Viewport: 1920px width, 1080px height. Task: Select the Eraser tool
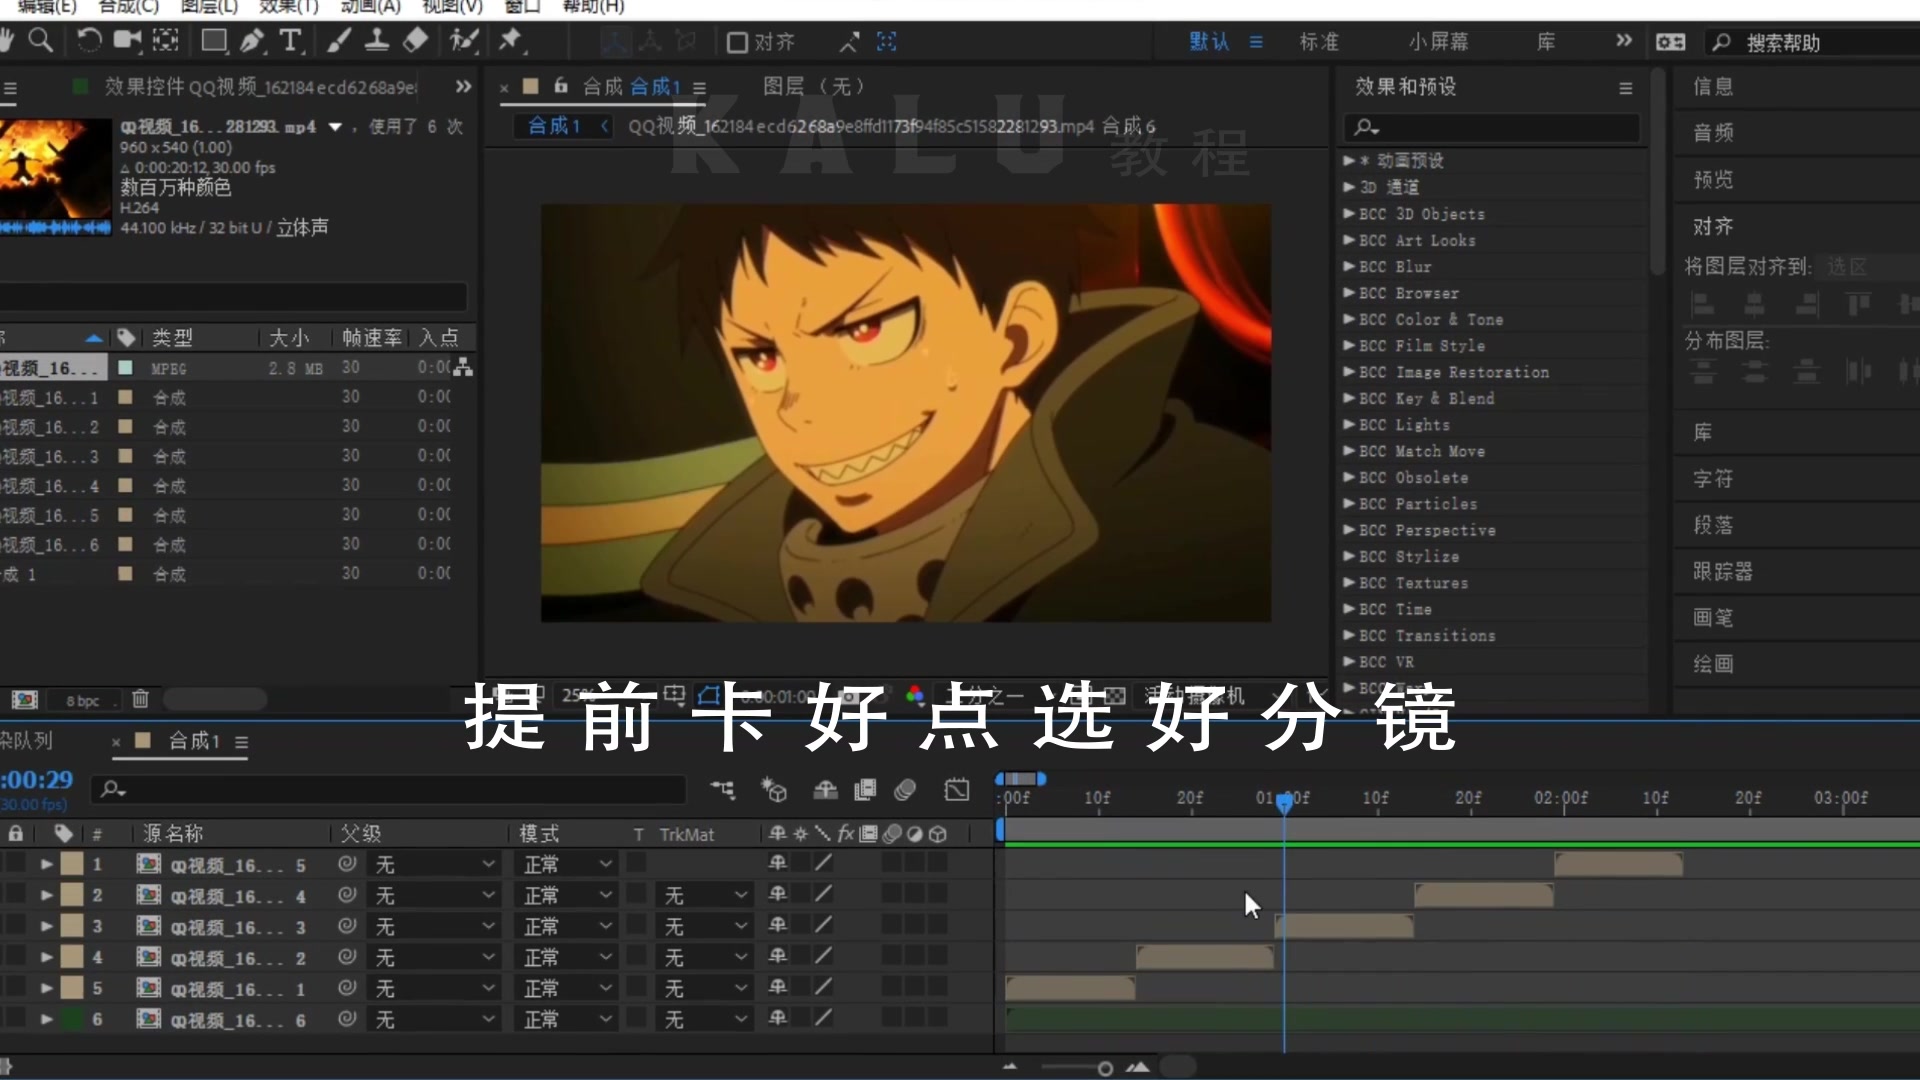[415, 41]
